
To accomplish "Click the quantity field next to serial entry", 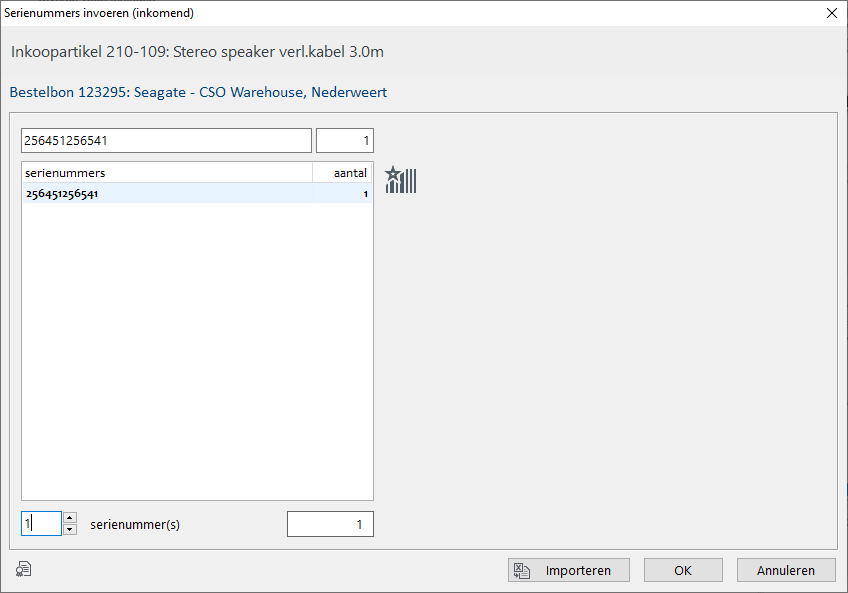I will click(344, 140).
